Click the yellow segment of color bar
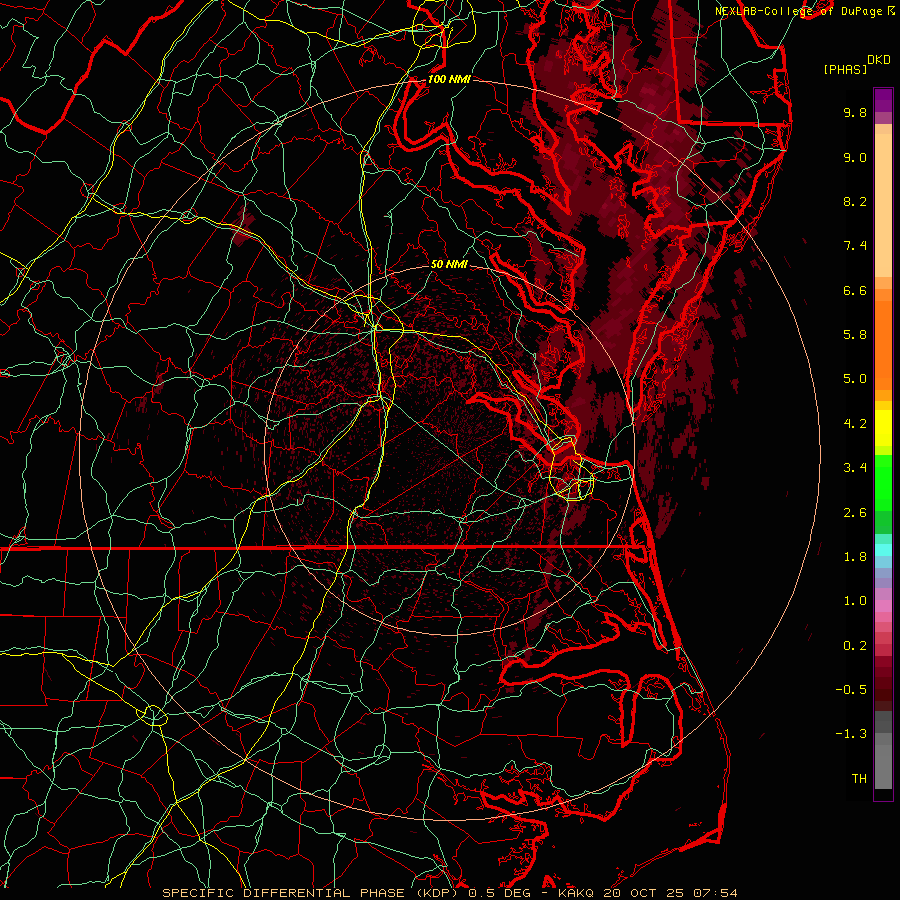 point(883,428)
